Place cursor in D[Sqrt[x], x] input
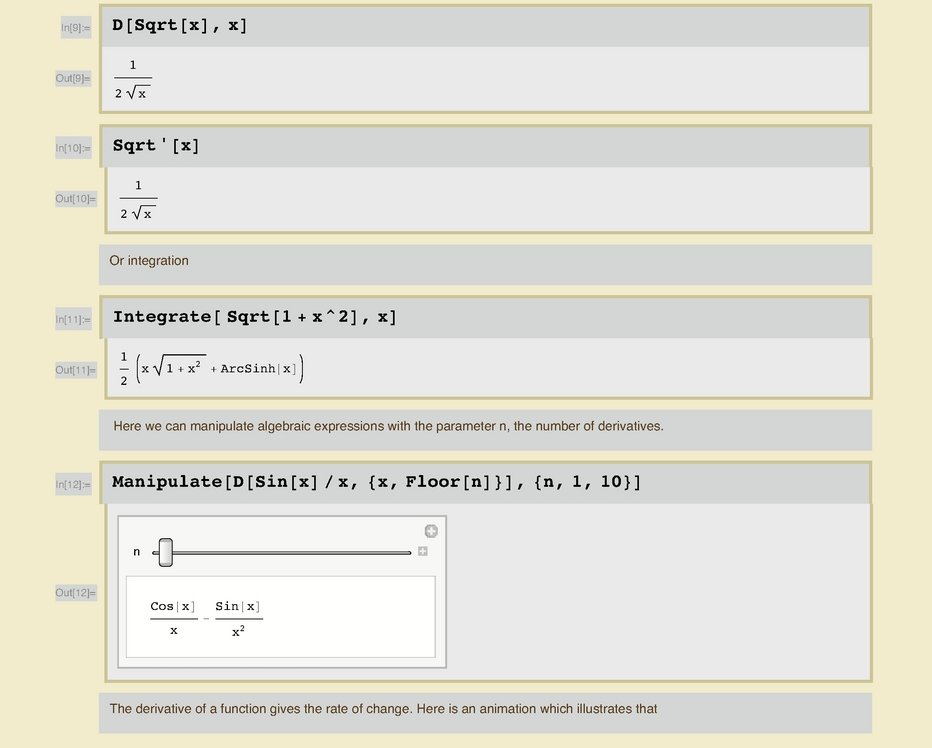The width and height of the screenshot is (932, 748). [180, 26]
